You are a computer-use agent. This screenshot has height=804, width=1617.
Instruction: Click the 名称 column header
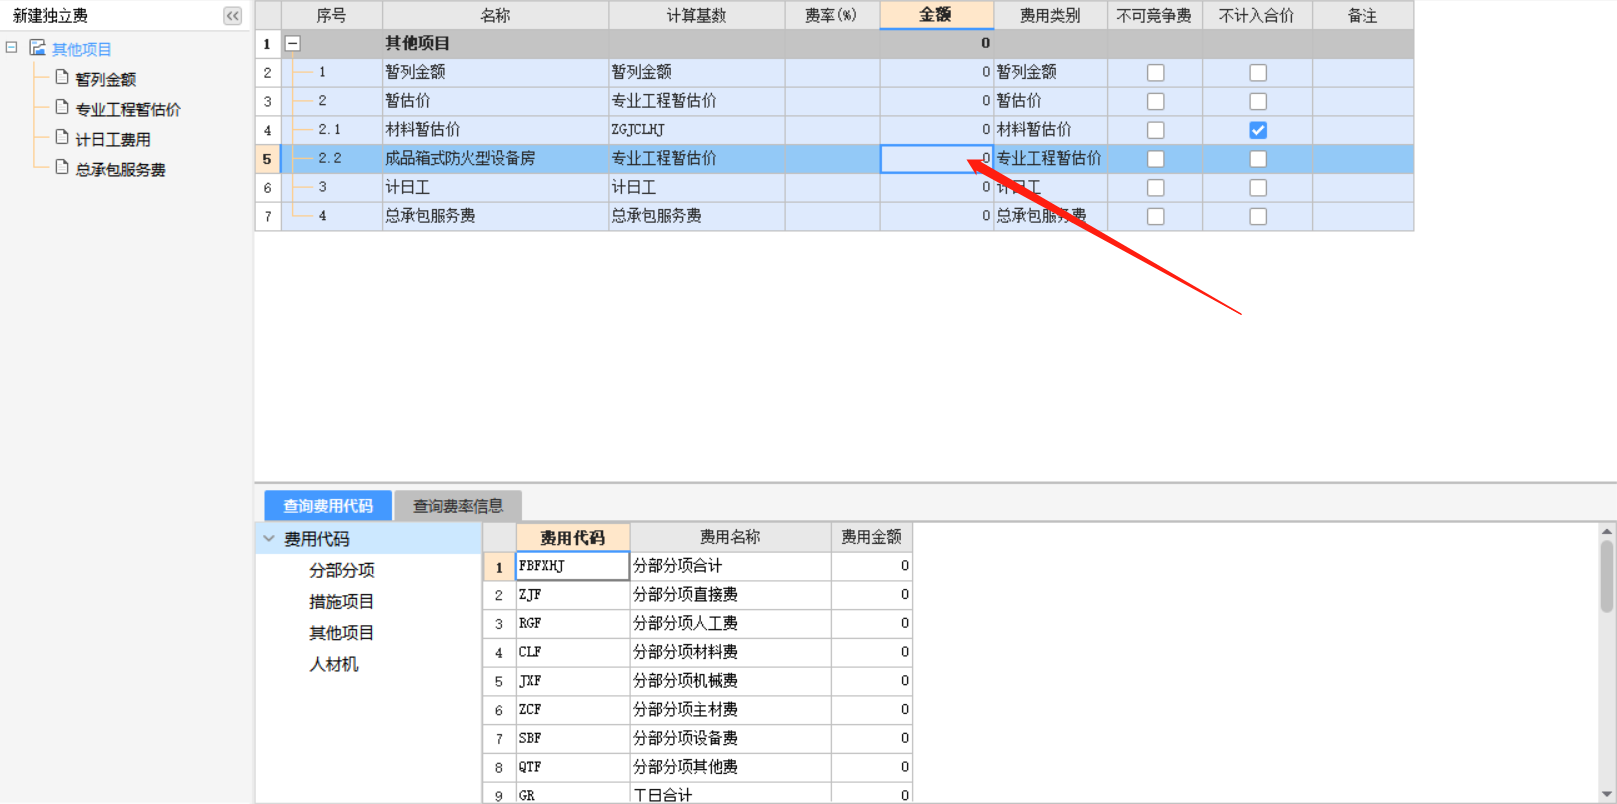[495, 15]
